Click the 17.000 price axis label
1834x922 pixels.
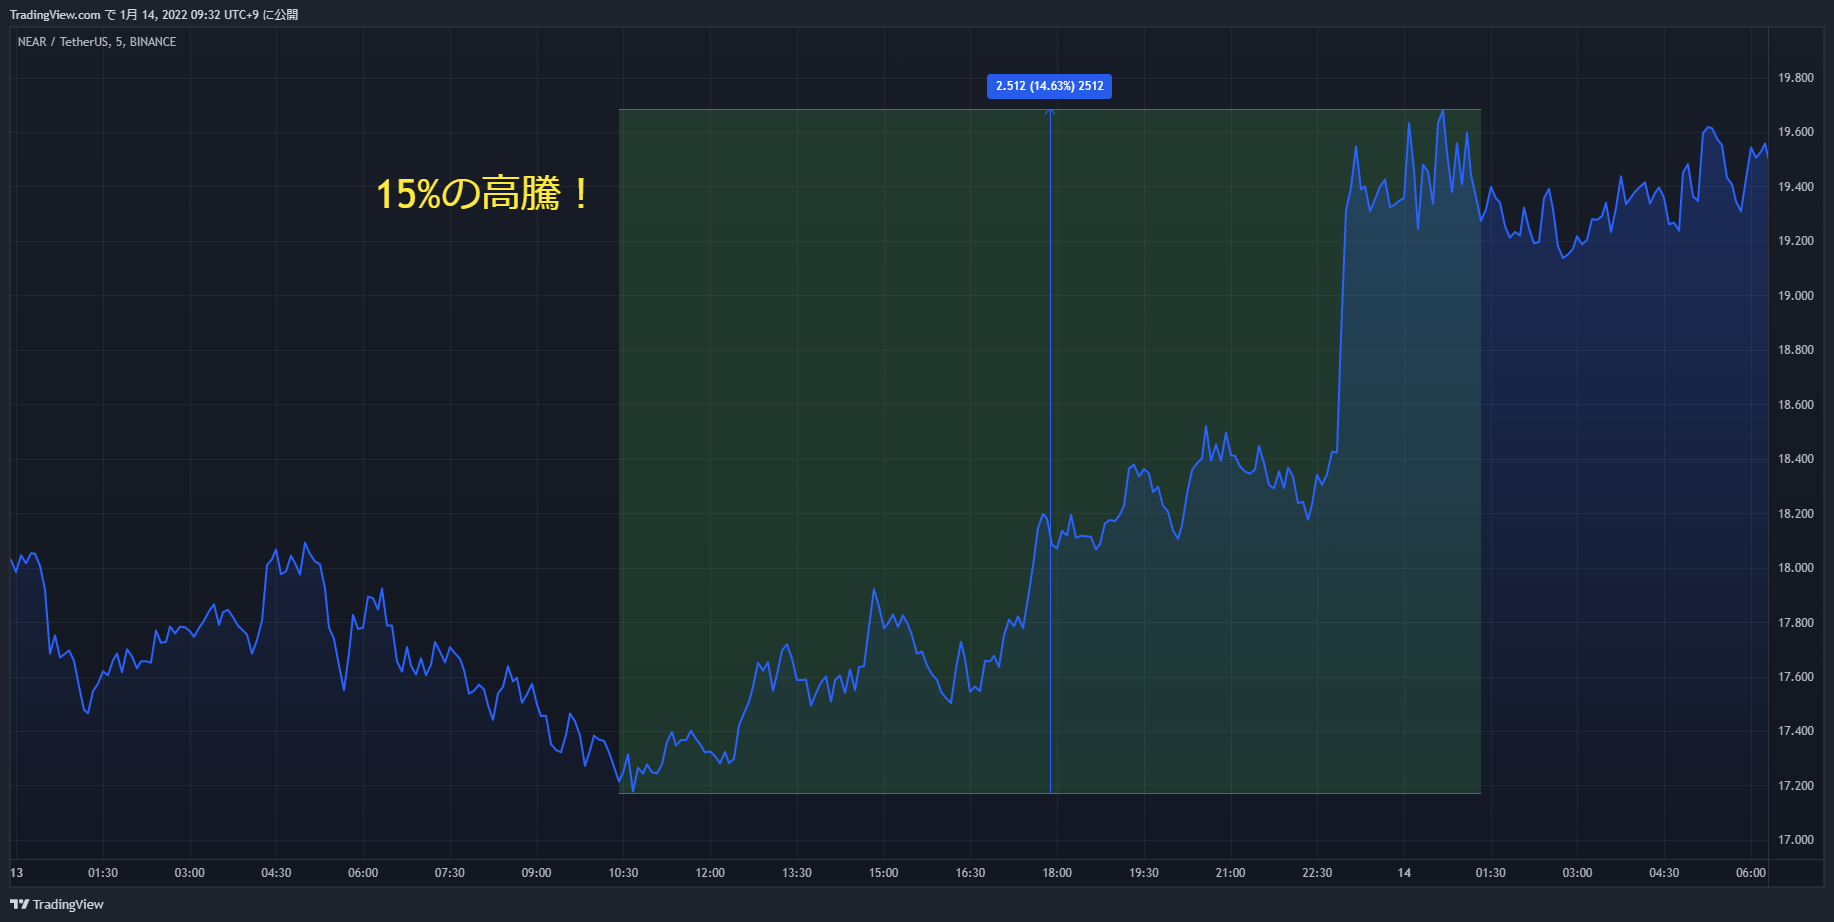point(1795,840)
